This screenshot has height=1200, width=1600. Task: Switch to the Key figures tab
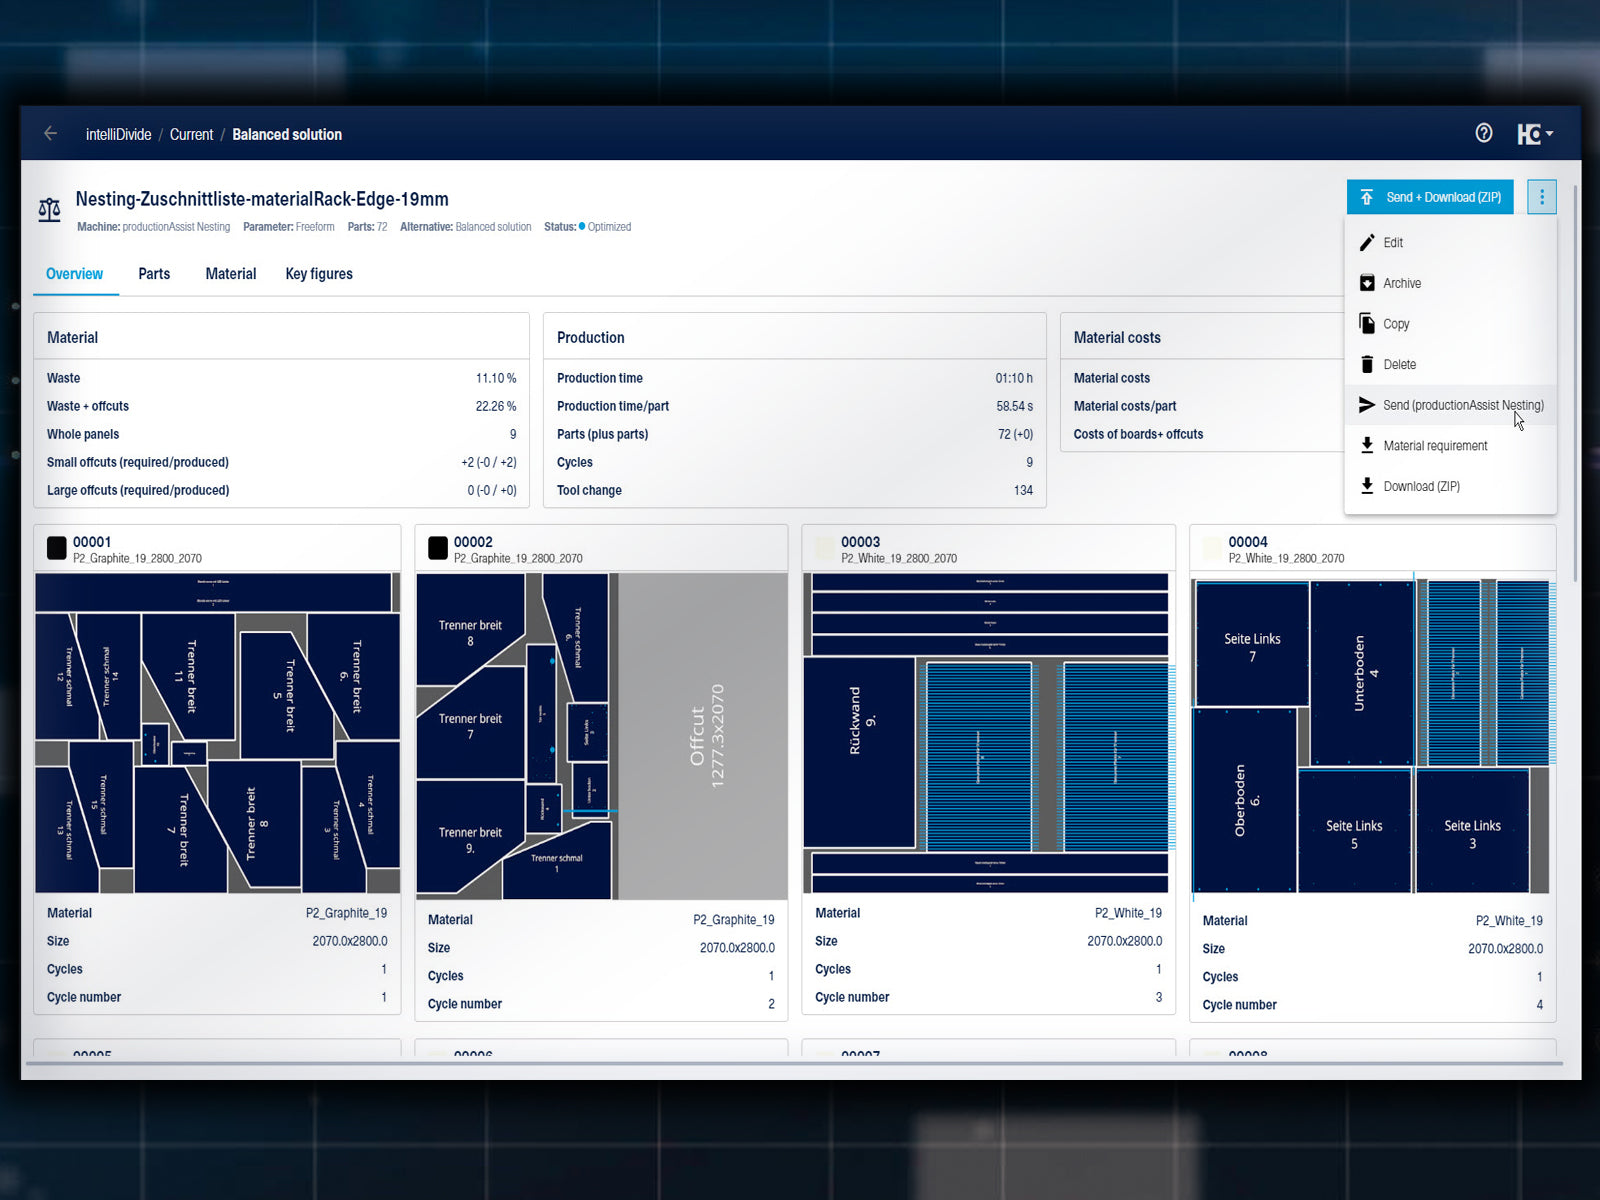pos(319,274)
